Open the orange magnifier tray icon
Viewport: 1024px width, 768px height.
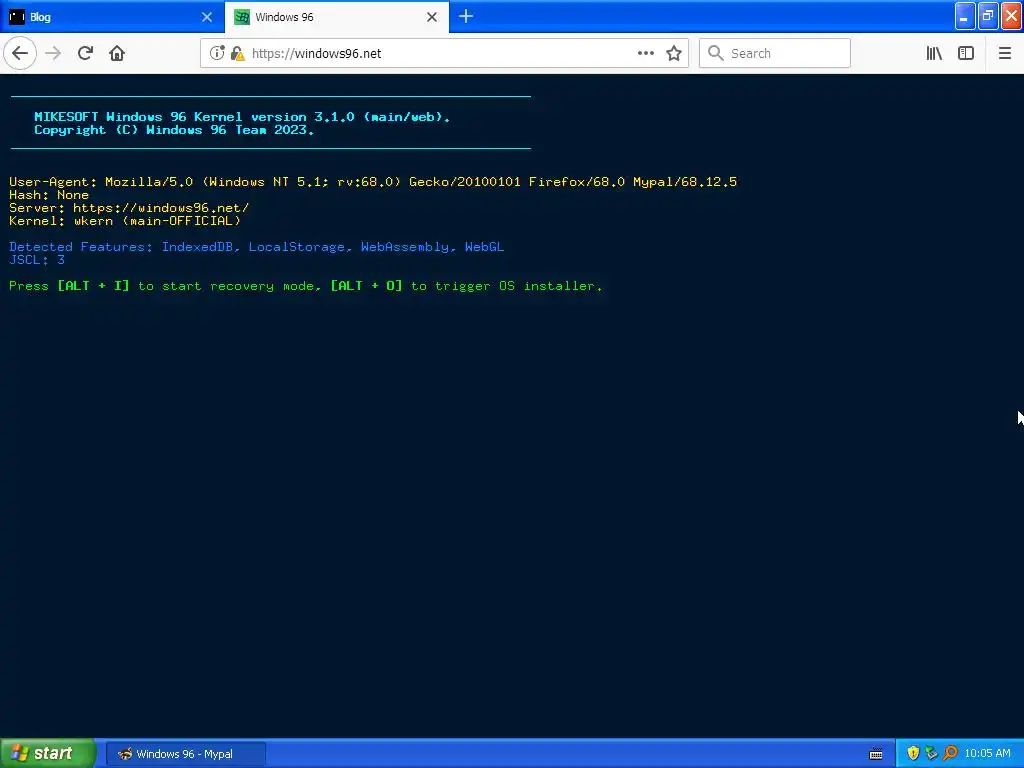tap(950, 753)
